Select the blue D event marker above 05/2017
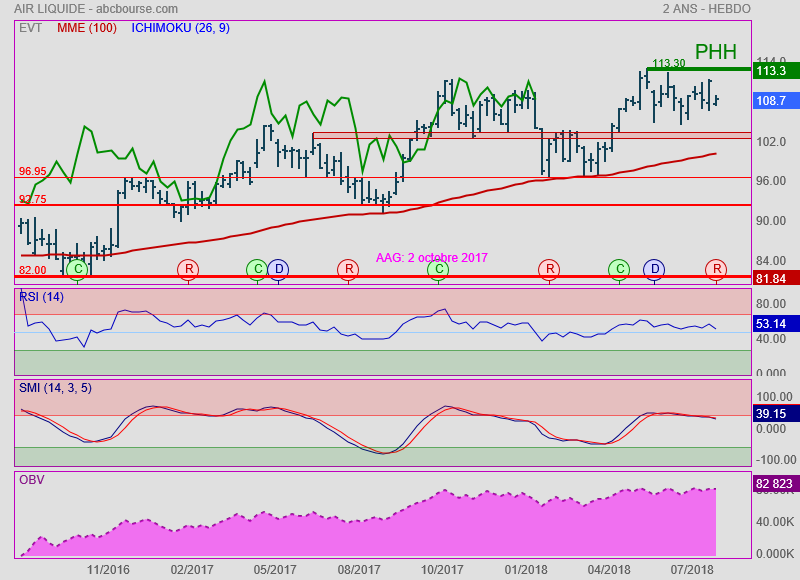This screenshot has width=800, height=580. [x=279, y=269]
